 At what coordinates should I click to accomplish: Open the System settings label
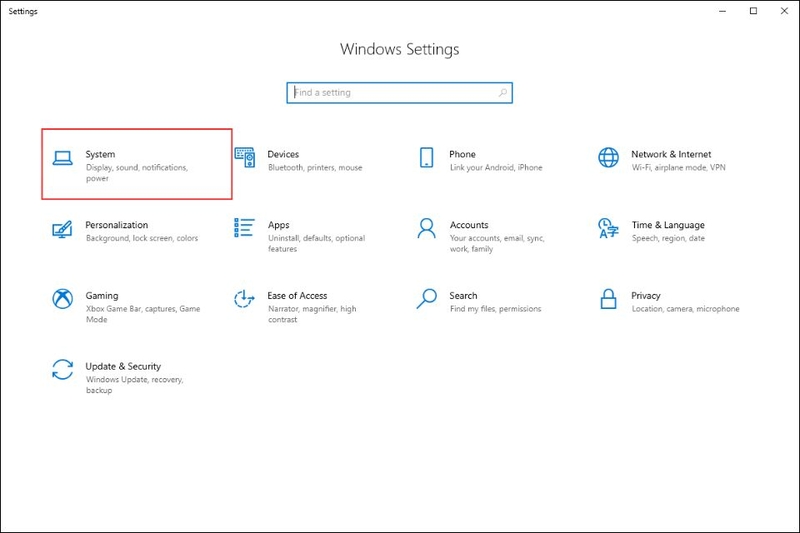pos(100,154)
